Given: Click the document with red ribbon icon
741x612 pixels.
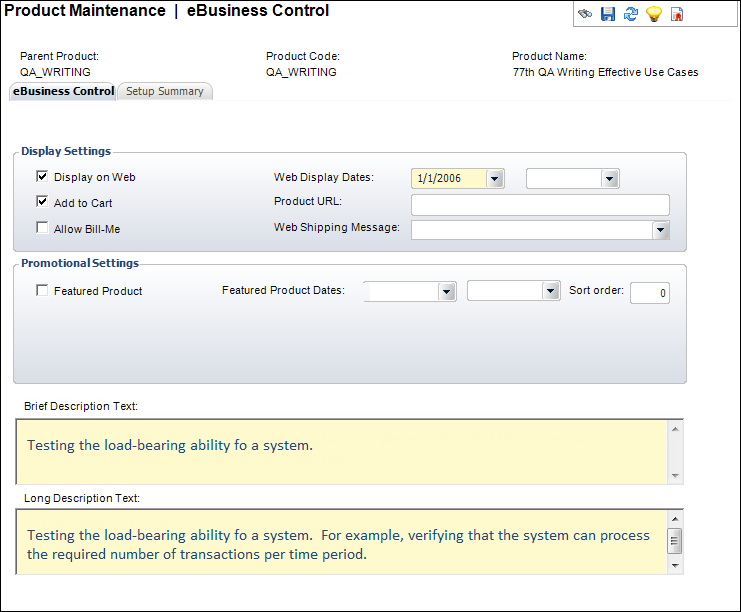Looking at the screenshot, I should [677, 14].
